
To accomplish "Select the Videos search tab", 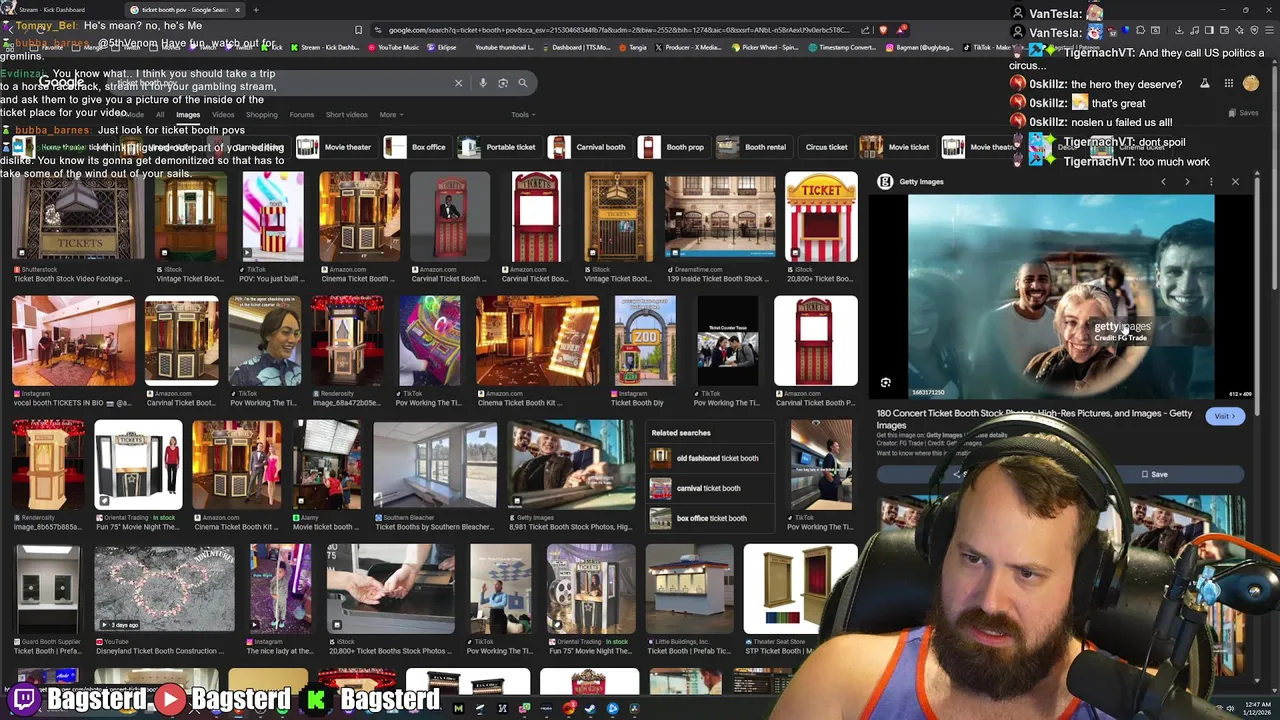I will (223, 115).
